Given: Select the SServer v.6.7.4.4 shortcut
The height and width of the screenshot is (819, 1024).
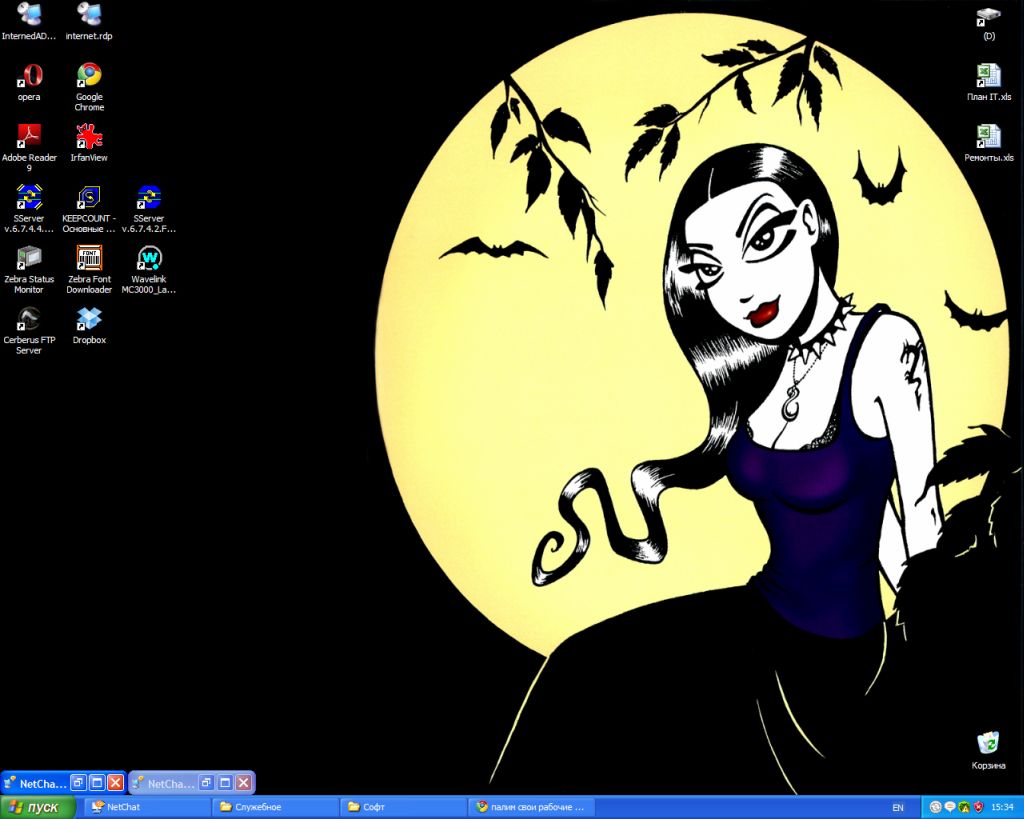Looking at the screenshot, I should [x=29, y=208].
